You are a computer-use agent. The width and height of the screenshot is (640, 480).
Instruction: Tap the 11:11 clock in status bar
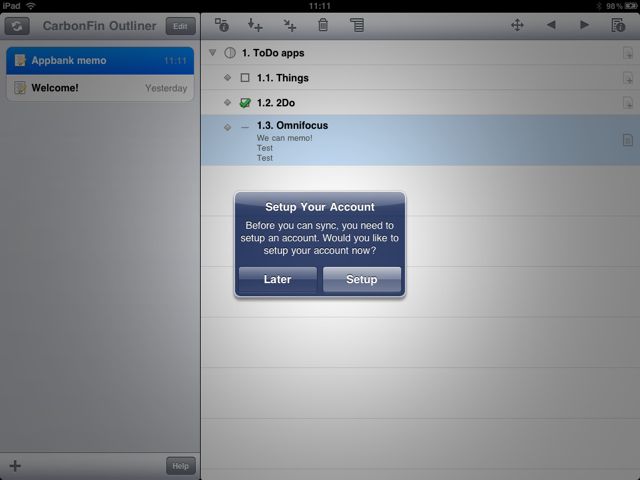tap(320, 6)
